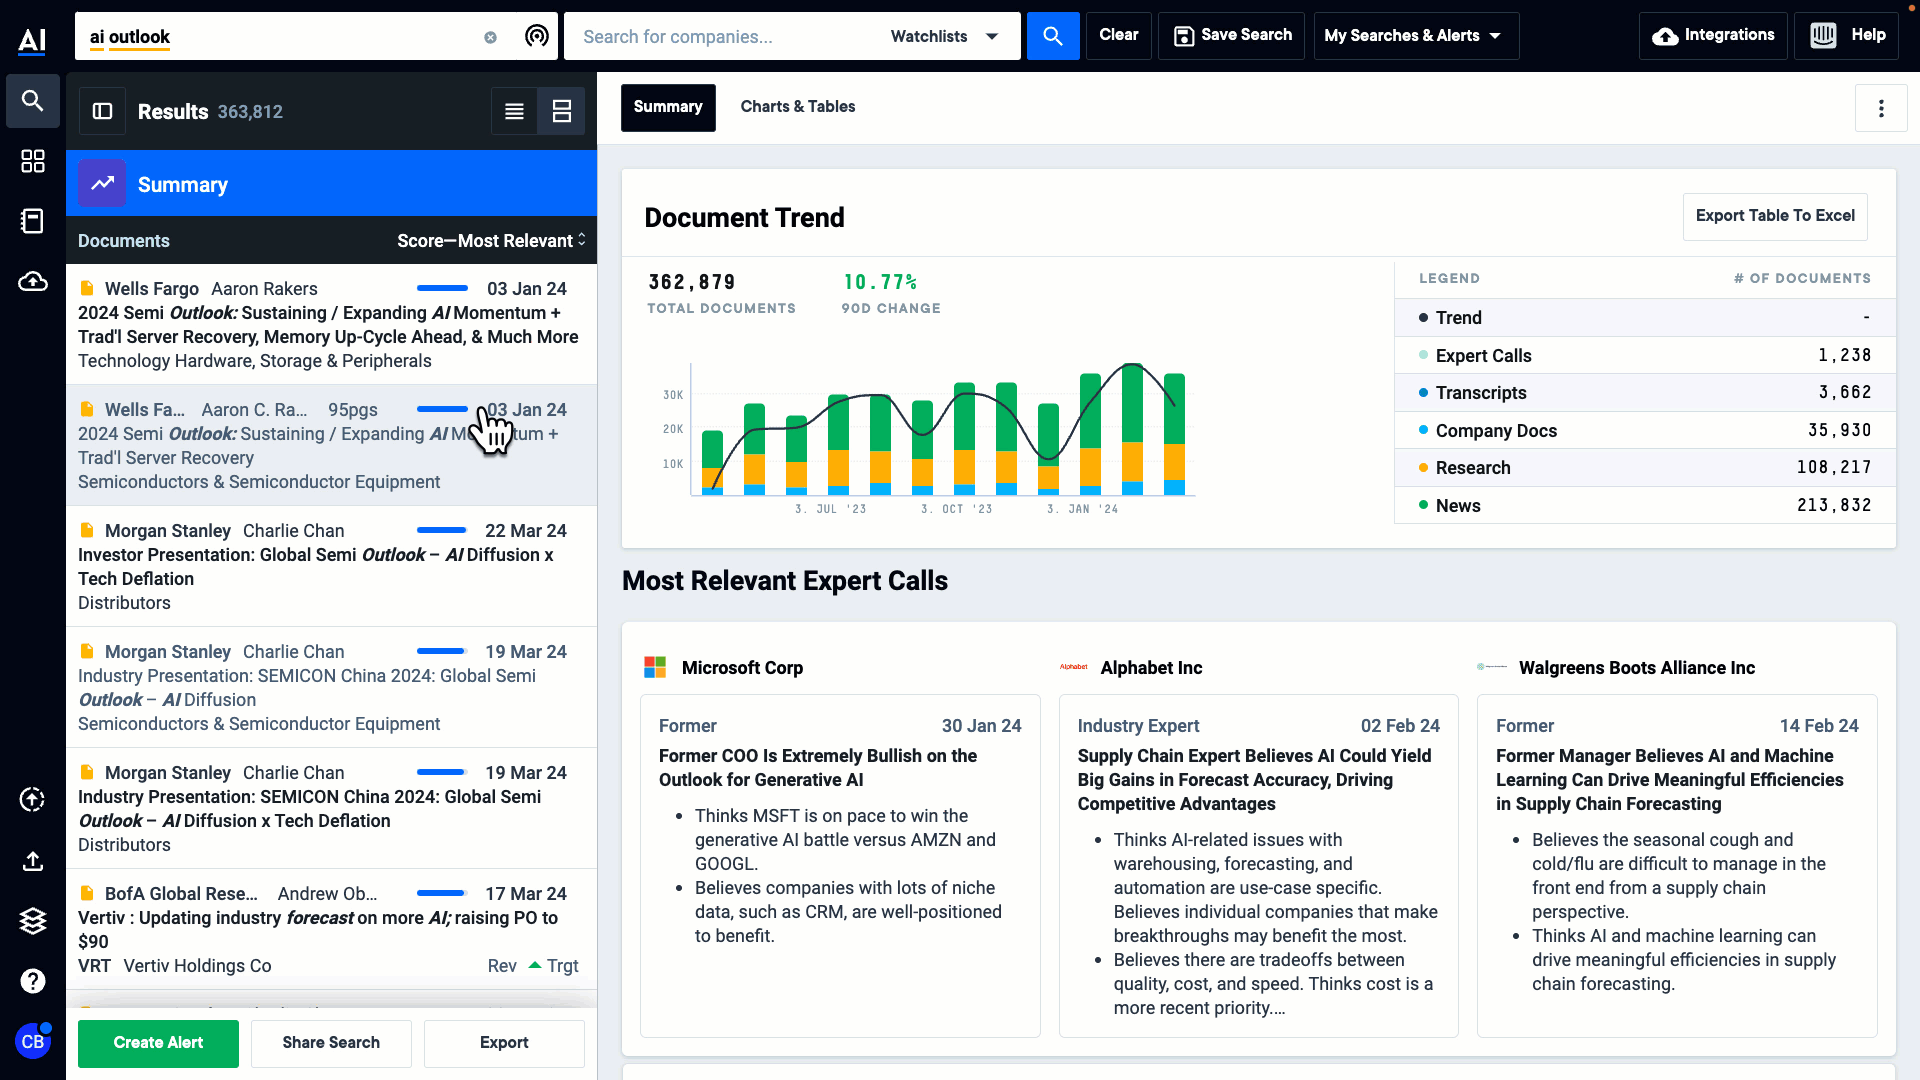The image size is (1920, 1080).
Task: Open the search sidebar icon
Action: (33, 101)
